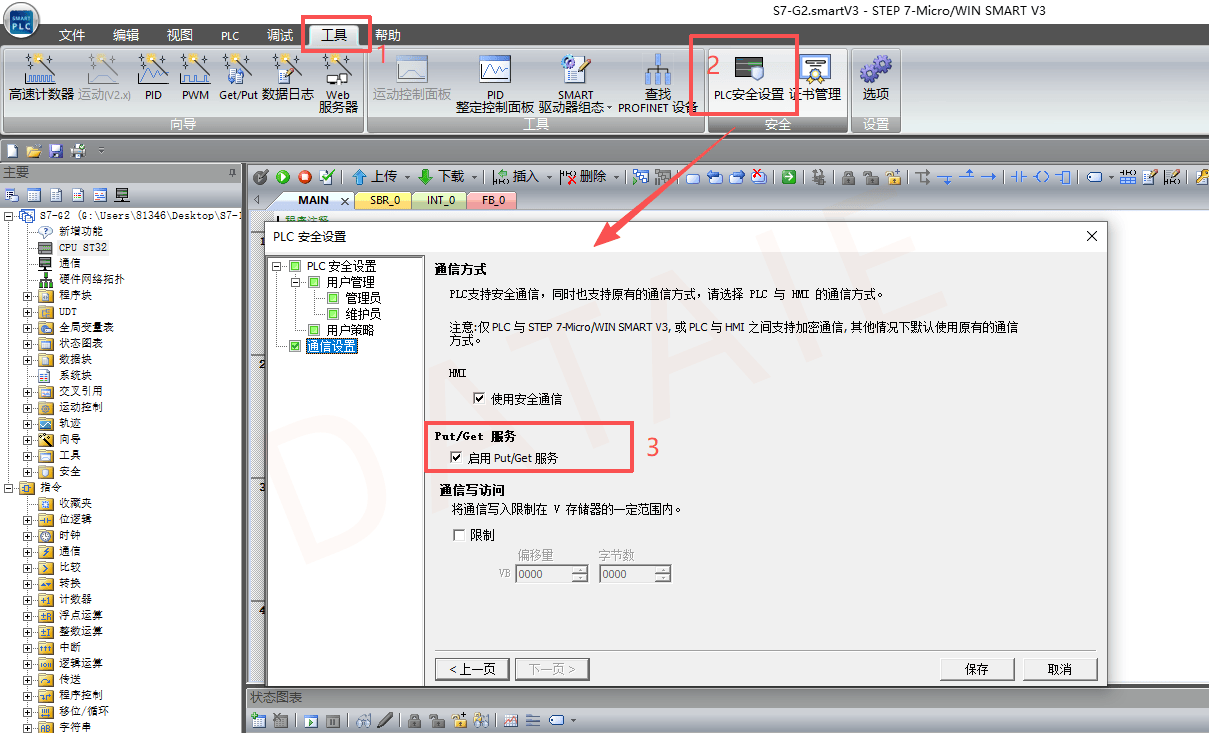The height and width of the screenshot is (733, 1209).
Task: Launch the PID wizard in 向导 group
Action: tap(153, 78)
